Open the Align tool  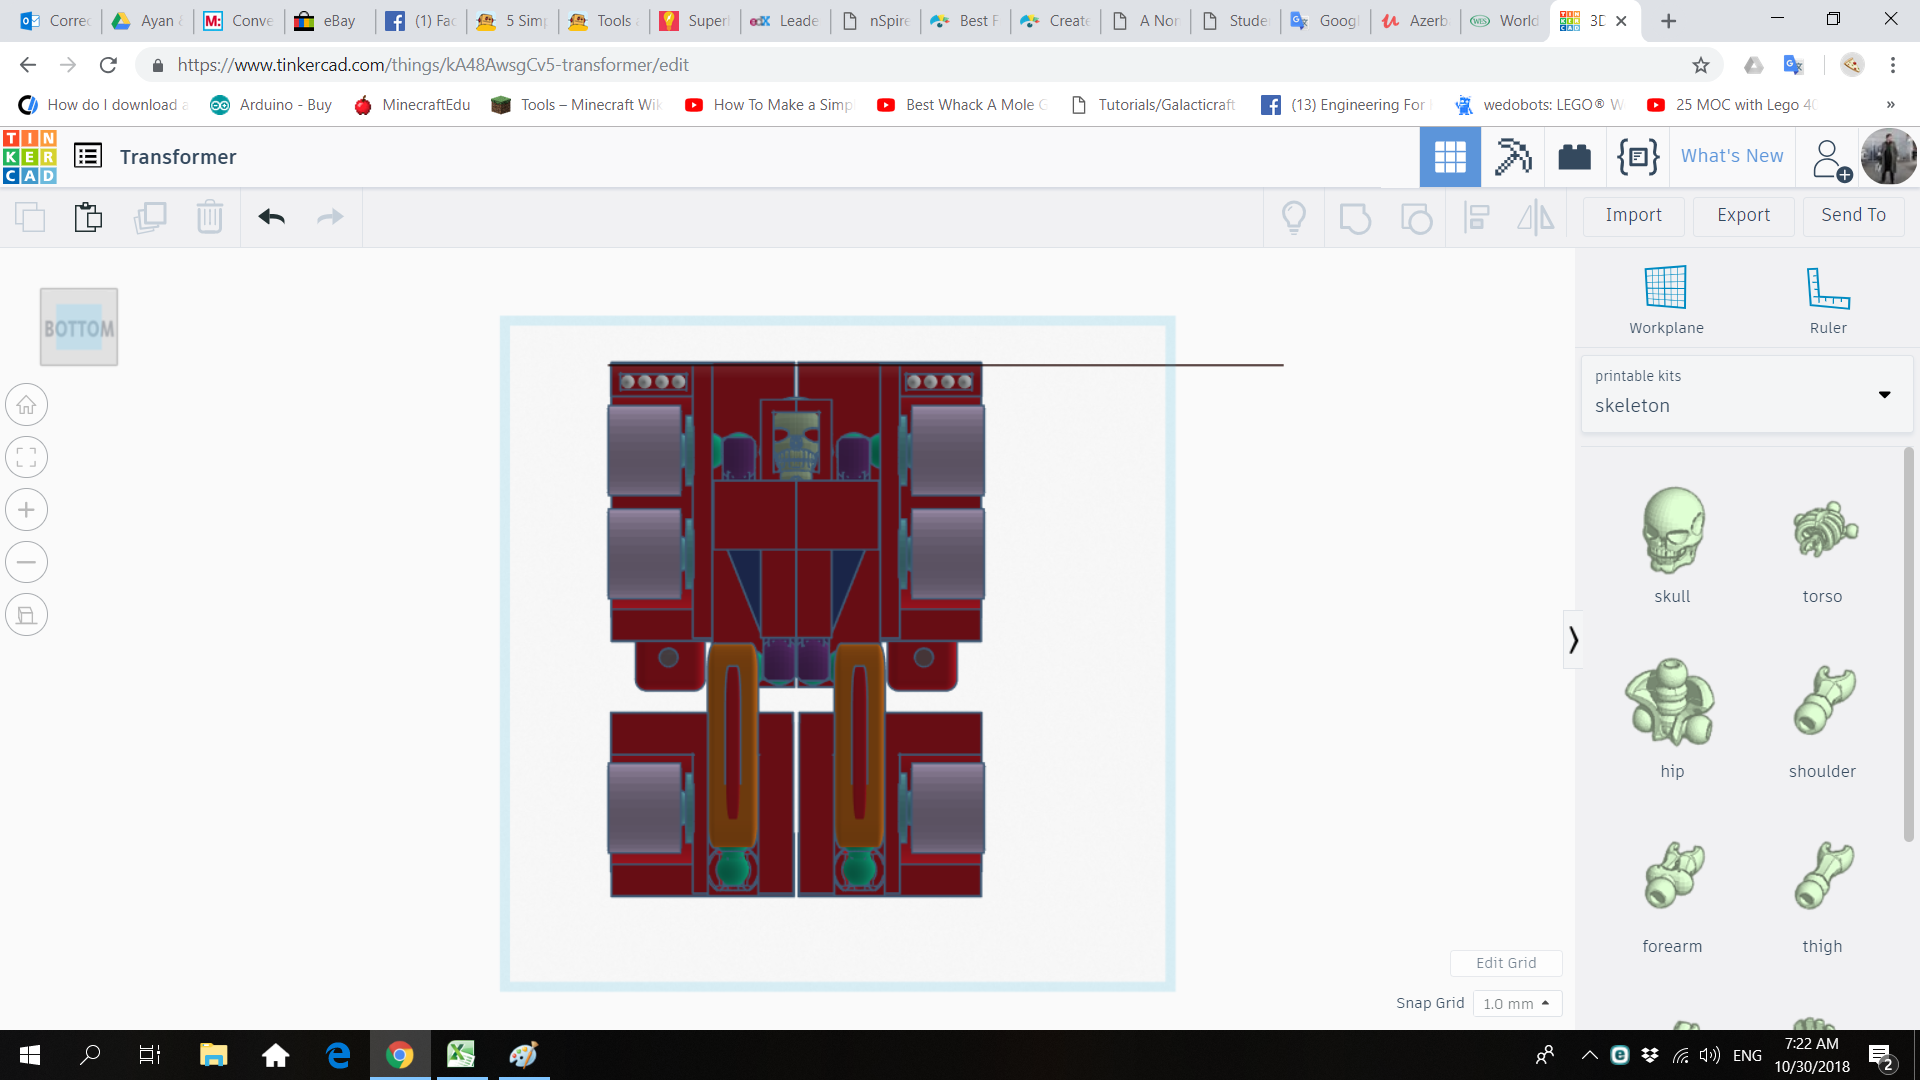[1476, 217]
